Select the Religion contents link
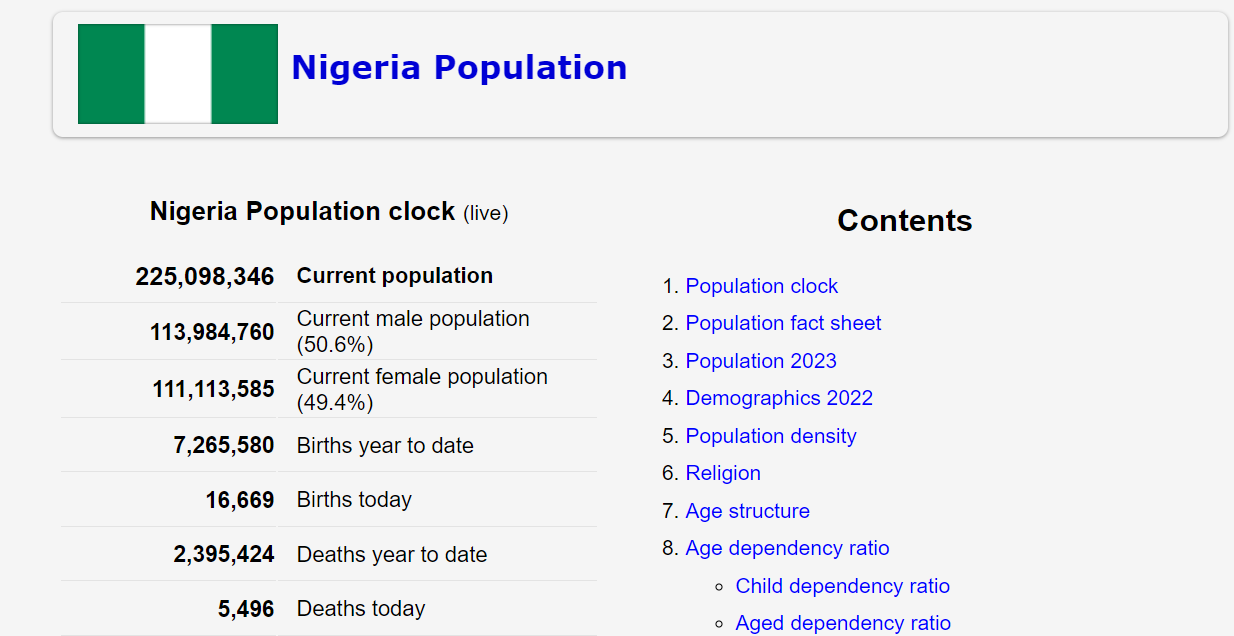Screen dimensions: 1234x636 coord(722,473)
